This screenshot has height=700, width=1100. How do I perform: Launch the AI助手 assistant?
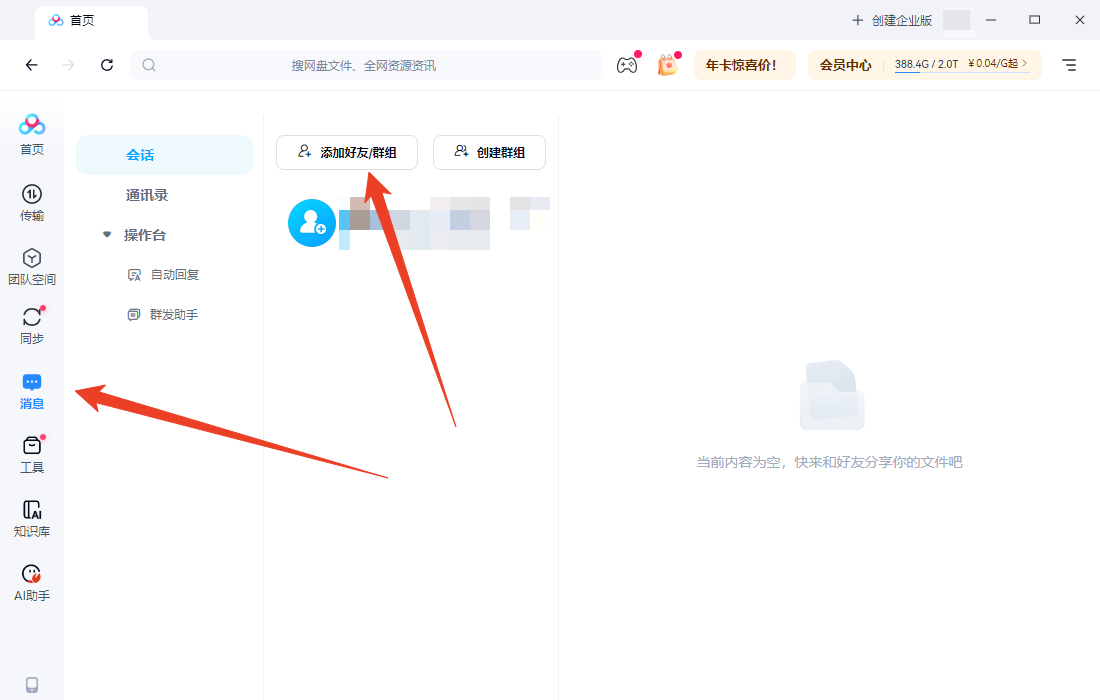tap(31, 580)
